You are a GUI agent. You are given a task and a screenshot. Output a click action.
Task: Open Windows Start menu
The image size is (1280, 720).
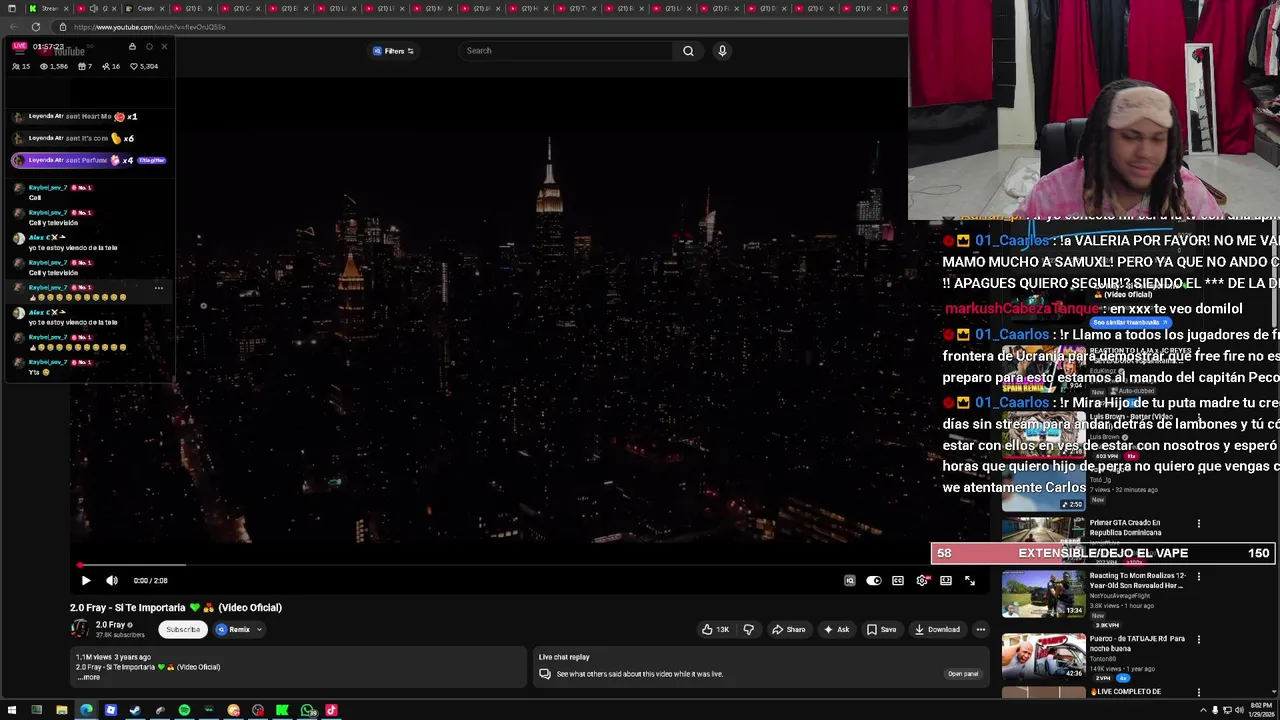[12, 711]
